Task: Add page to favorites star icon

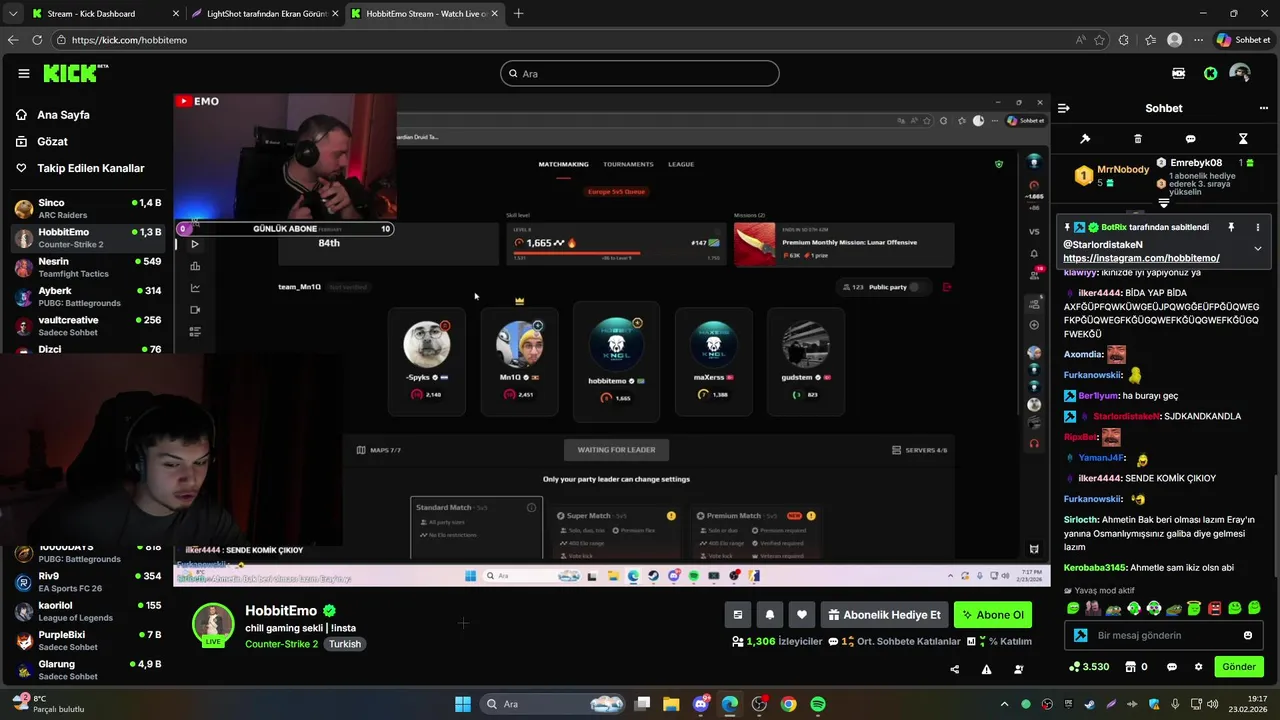Action: coord(1099,40)
